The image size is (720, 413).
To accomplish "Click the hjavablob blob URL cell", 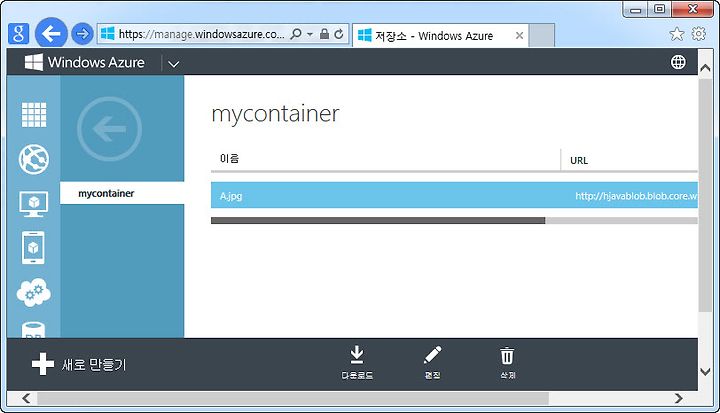I will point(636,196).
